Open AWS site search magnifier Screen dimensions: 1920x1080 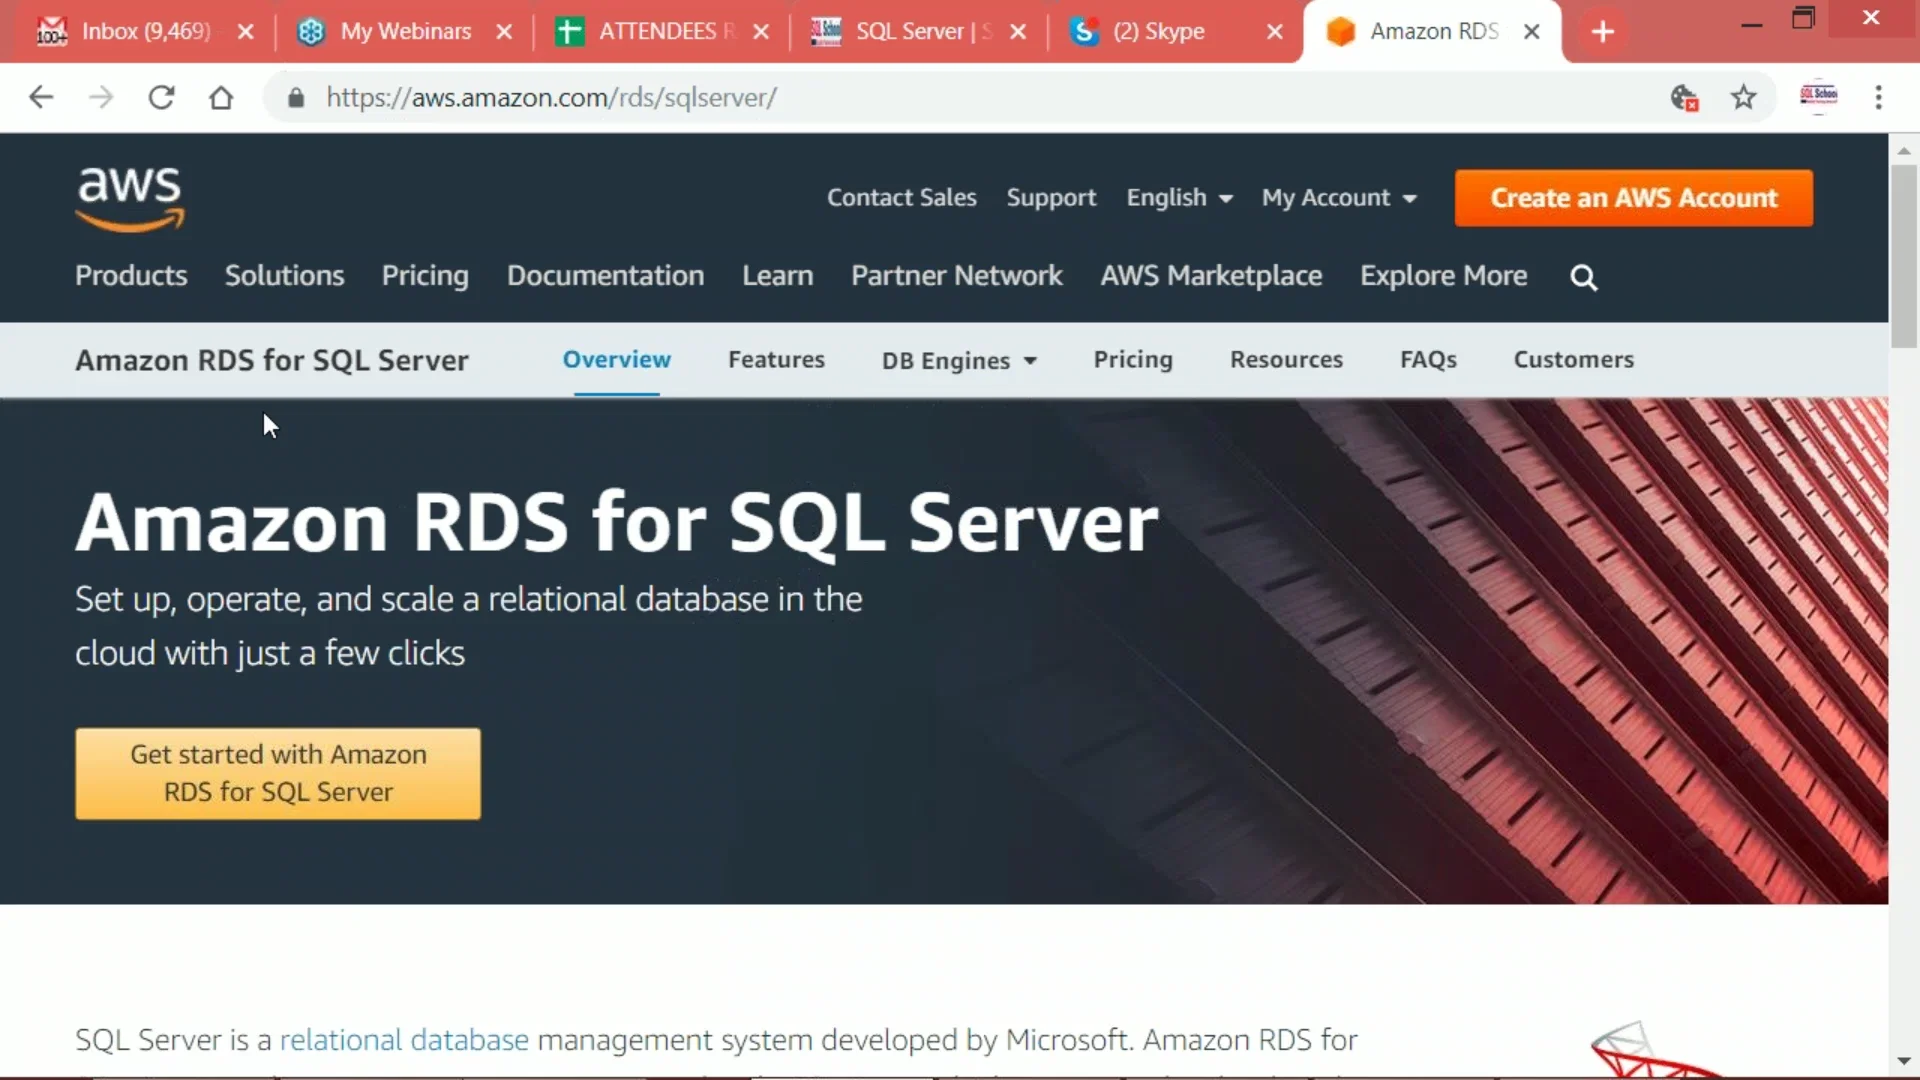(1583, 277)
